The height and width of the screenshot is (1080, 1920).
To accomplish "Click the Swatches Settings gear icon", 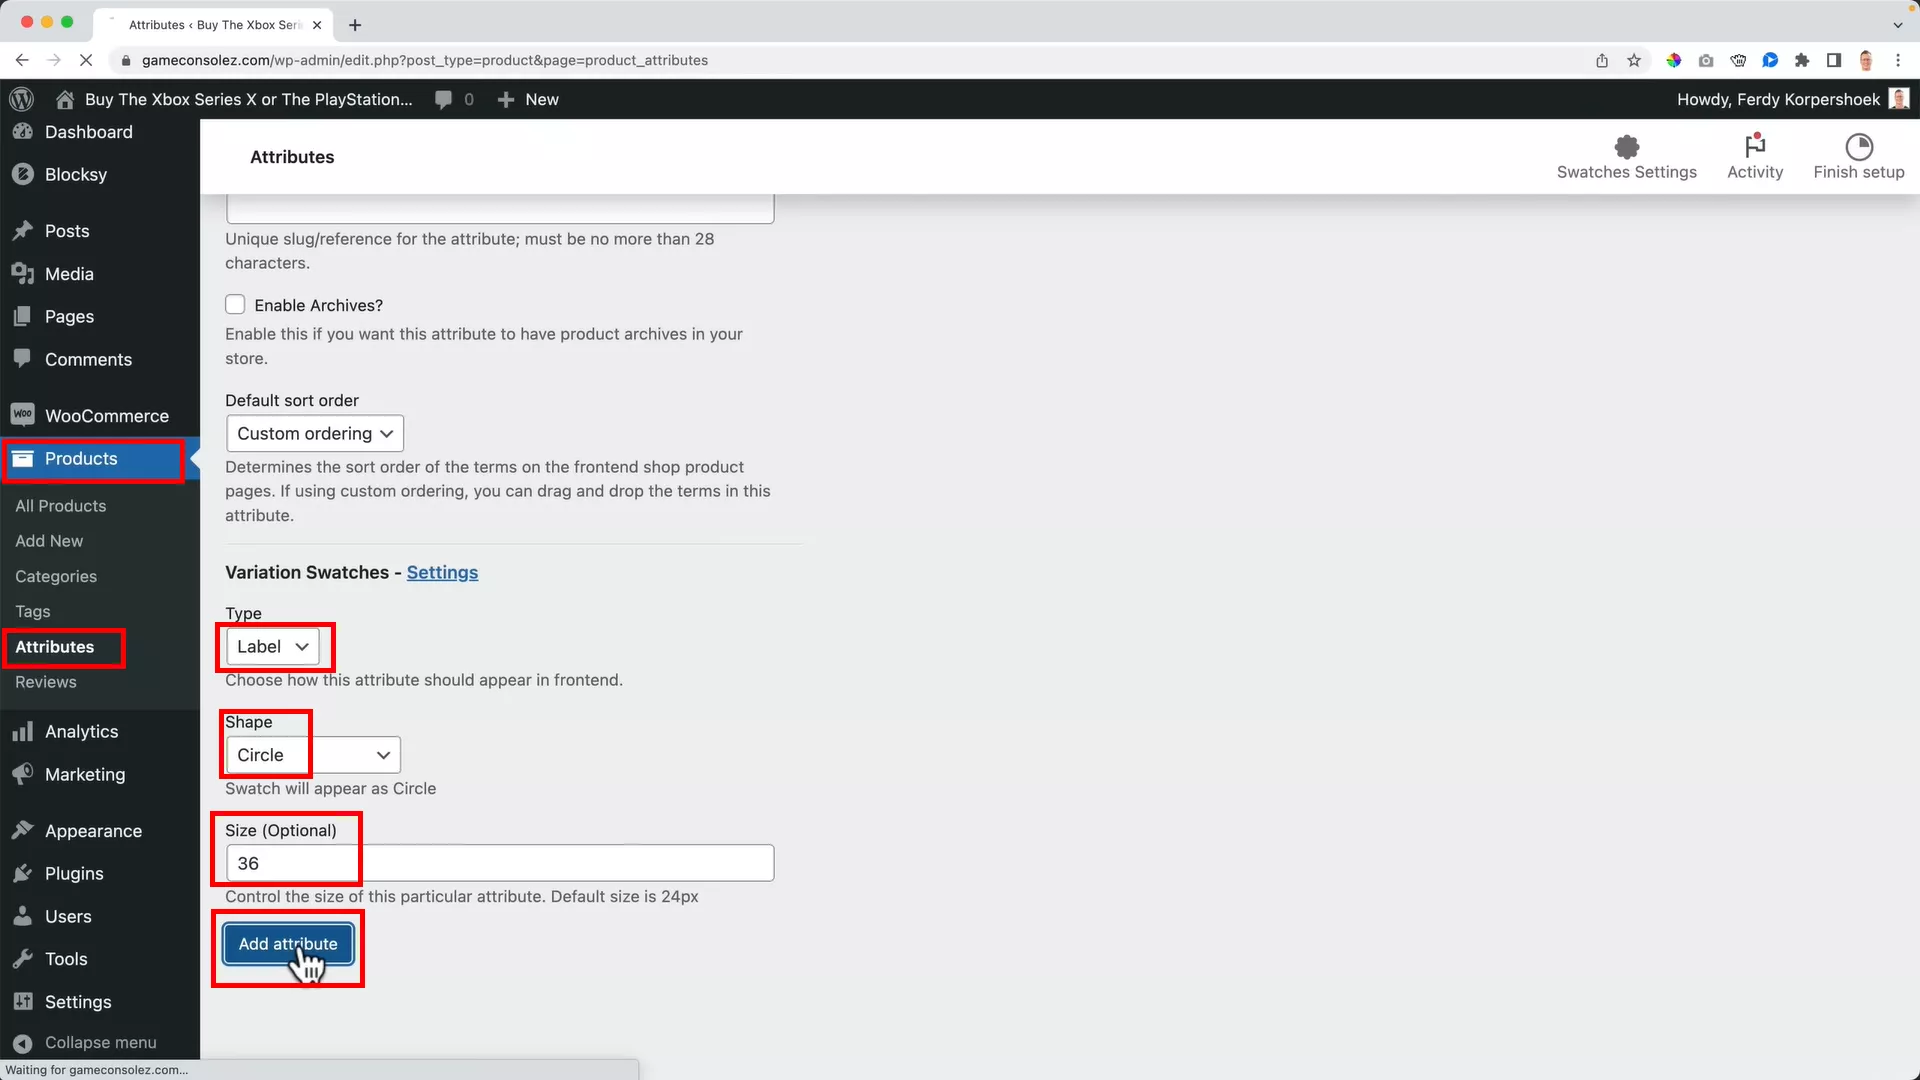I will coord(1626,146).
